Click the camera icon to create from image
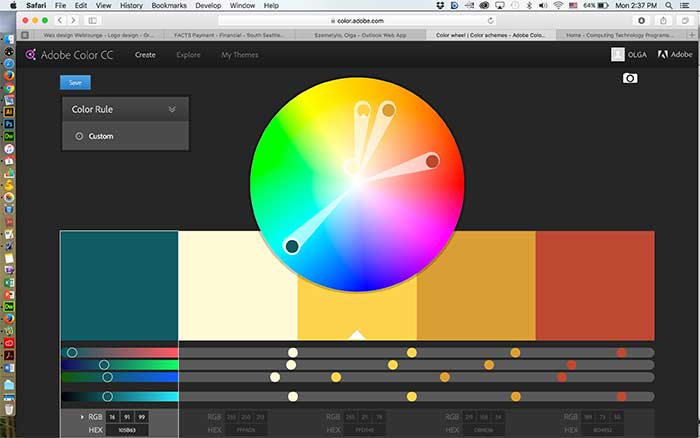 [x=629, y=78]
